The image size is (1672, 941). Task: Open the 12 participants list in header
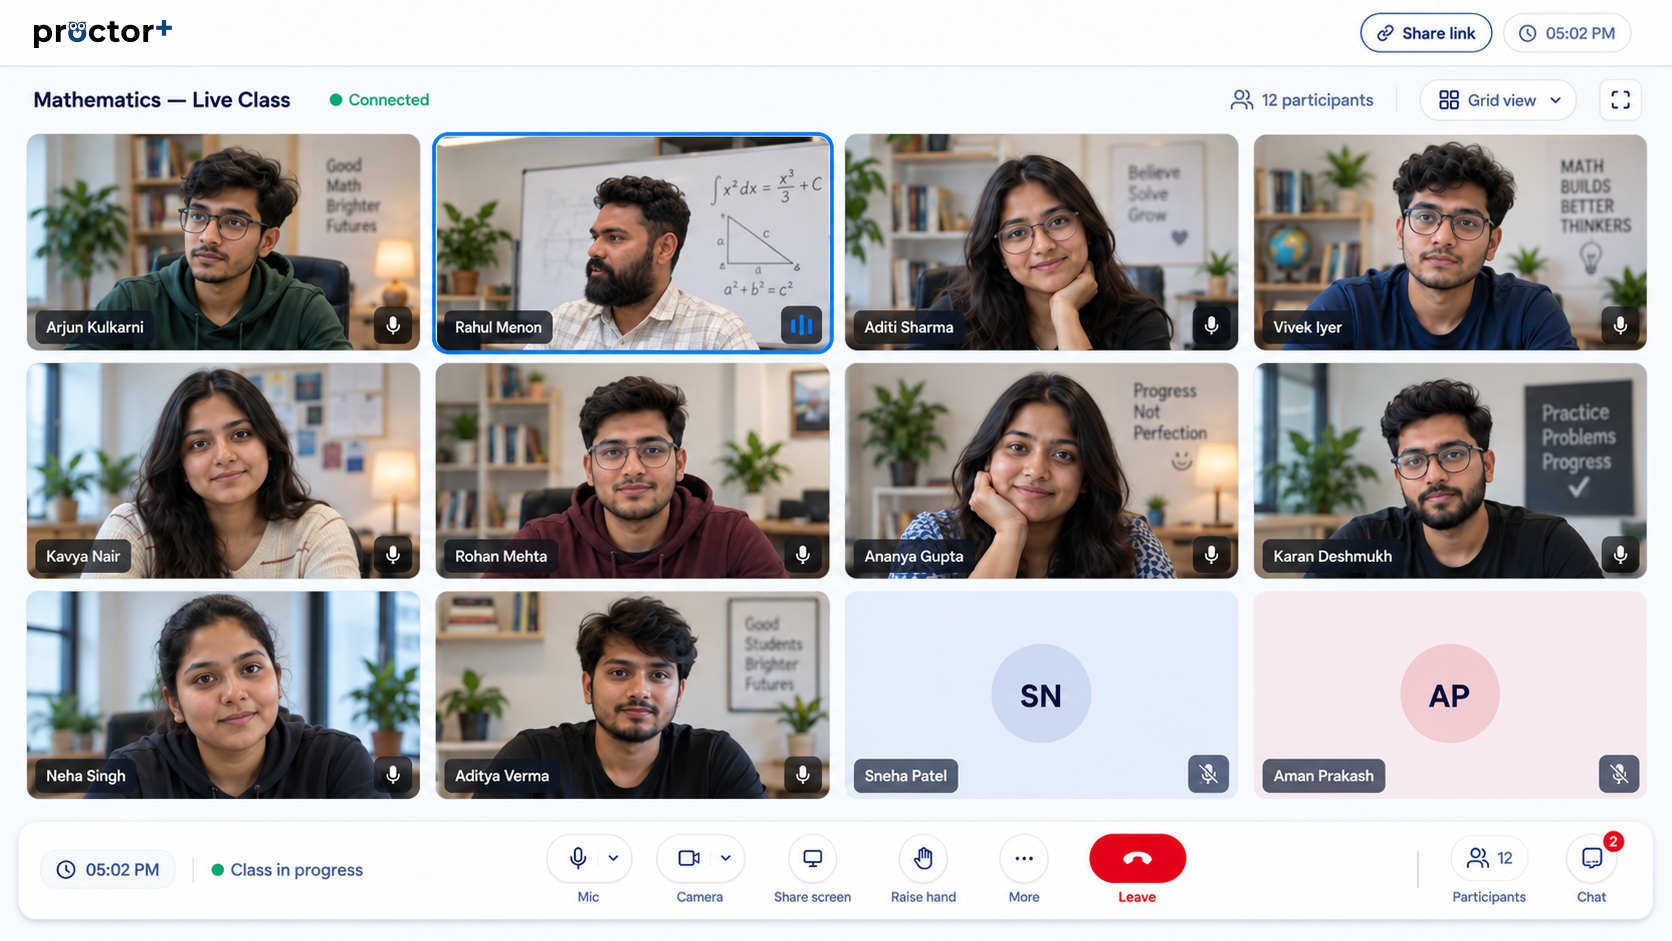pyautogui.click(x=1302, y=100)
